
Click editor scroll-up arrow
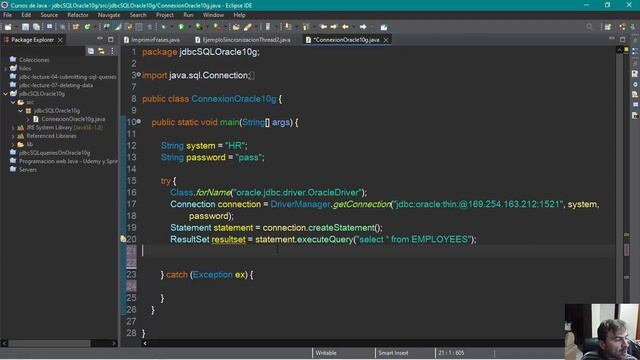click(620, 50)
